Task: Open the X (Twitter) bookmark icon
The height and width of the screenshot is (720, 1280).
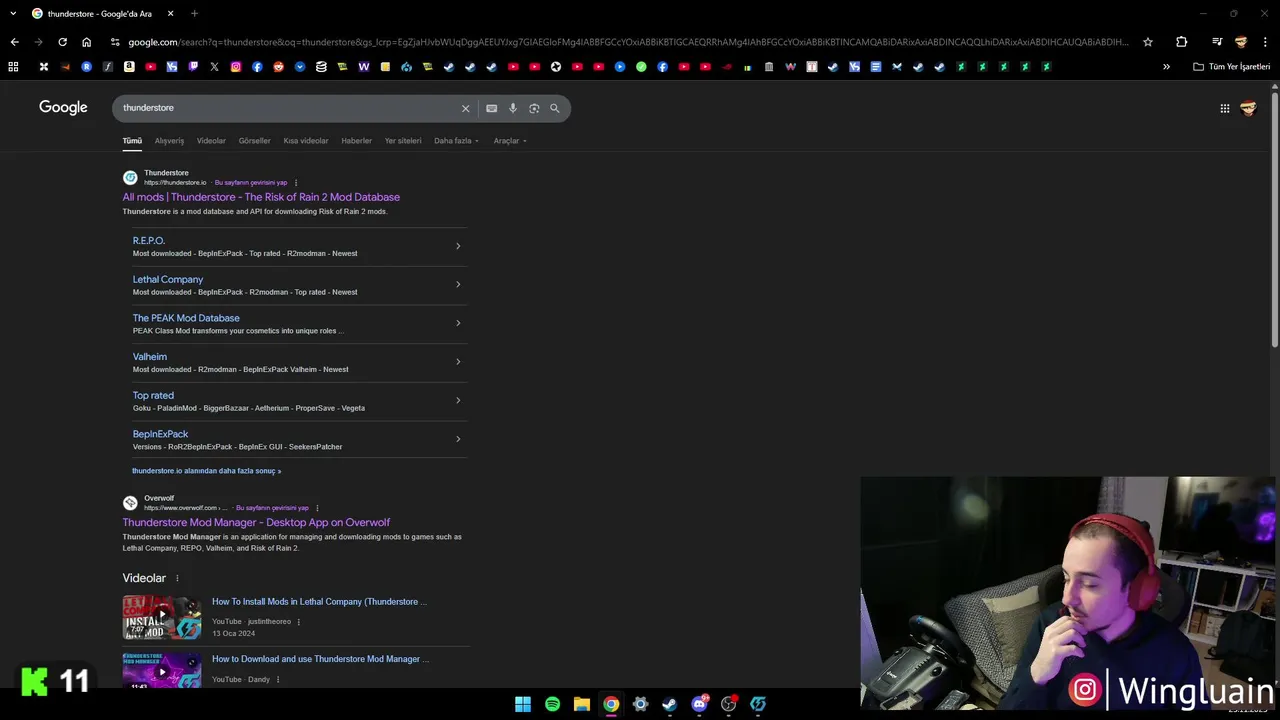Action: pos(214,67)
